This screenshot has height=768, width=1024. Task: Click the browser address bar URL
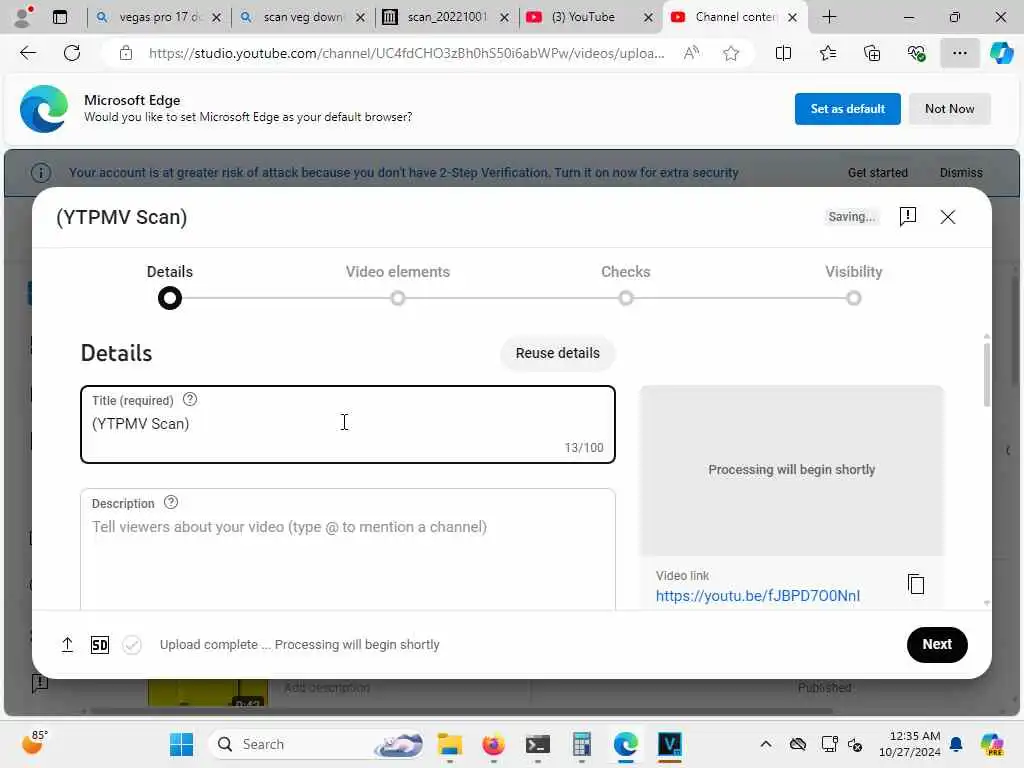point(406,54)
